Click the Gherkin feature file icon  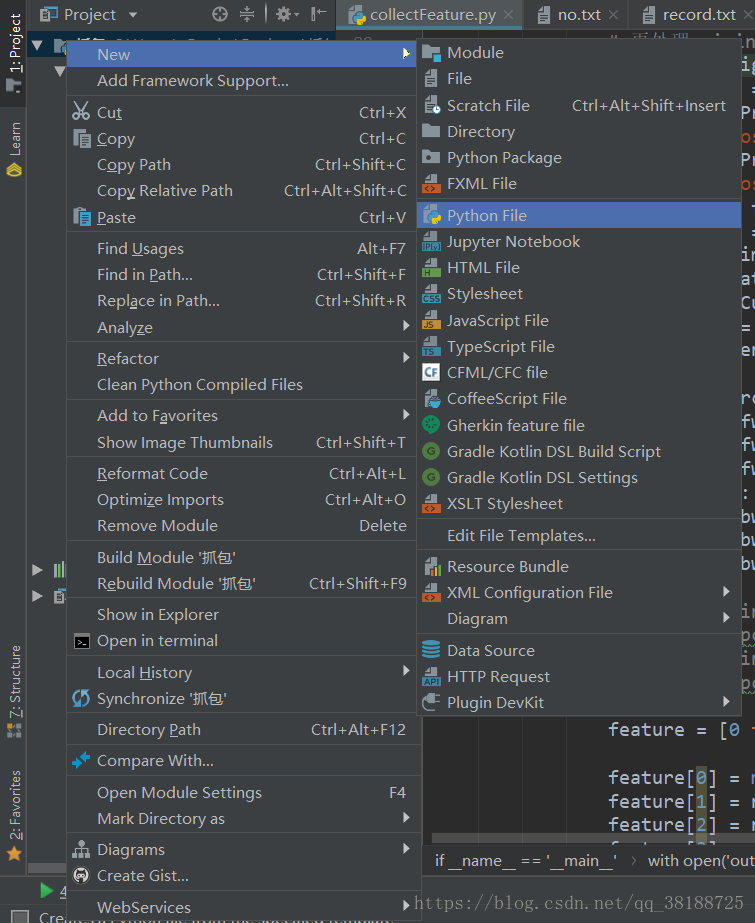point(431,425)
